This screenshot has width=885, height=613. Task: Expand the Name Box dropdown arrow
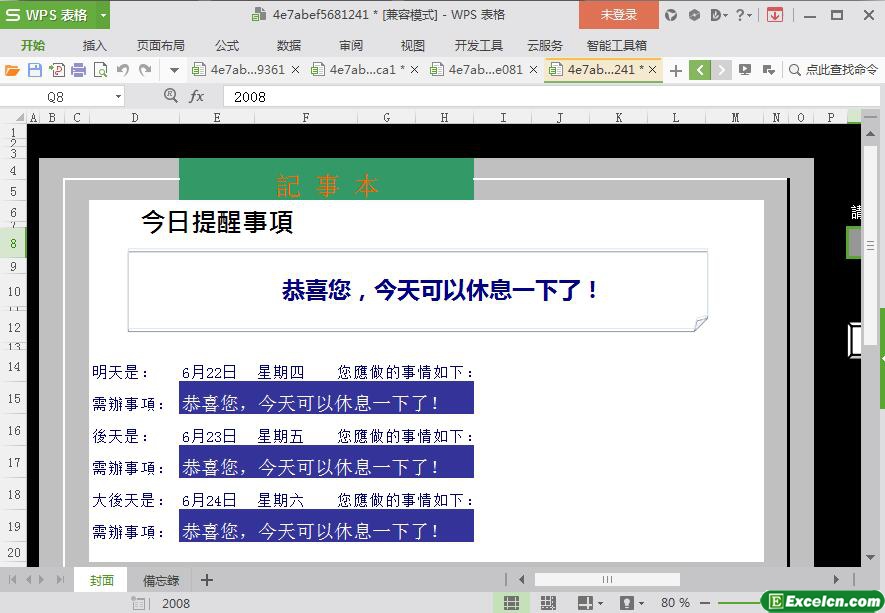coord(118,97)
